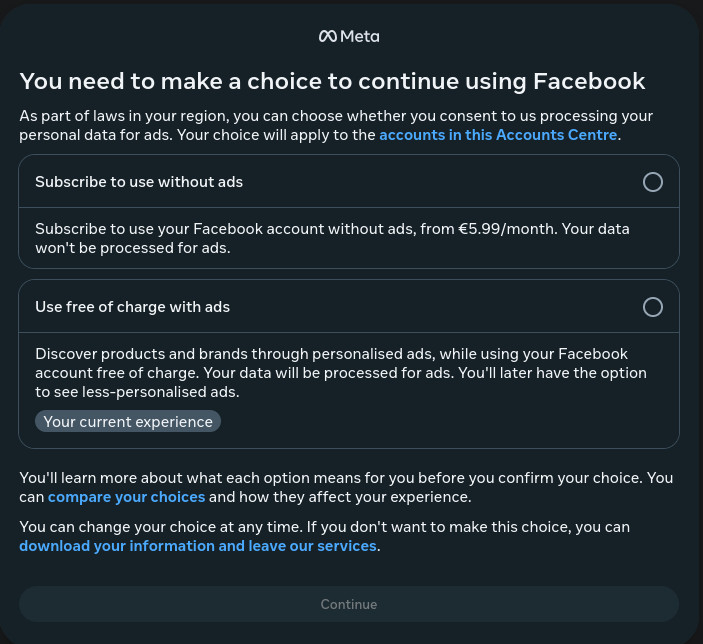Click the 'Use free of charge with ads' title
Screen dimensions: 703x644
coord(132,307)
